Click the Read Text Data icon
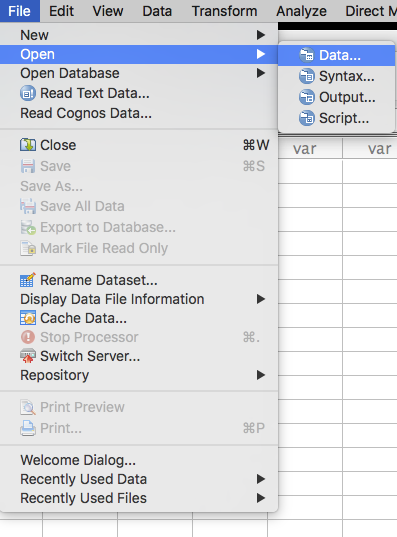Viewport: 397px width, 537px height. [x=28, y=93]
